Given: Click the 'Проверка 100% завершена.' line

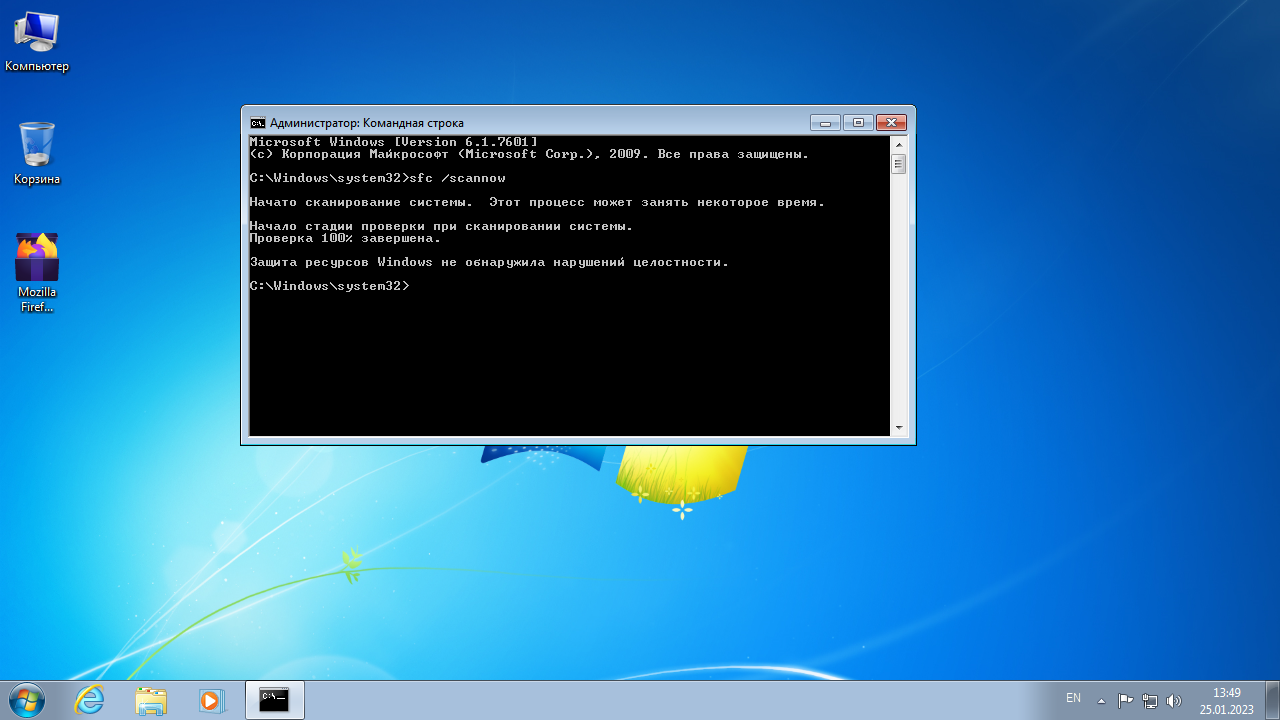Looking at the screenshot, I should 345,238.
